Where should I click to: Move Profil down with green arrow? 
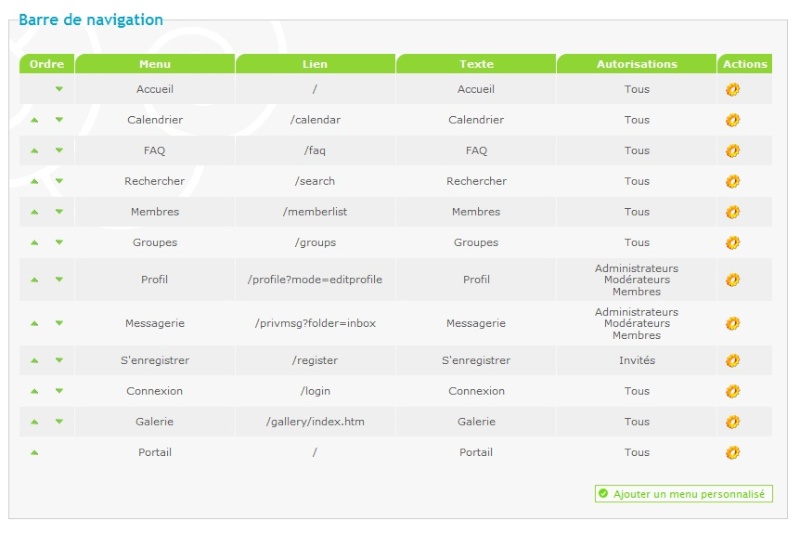click(59, 279)
